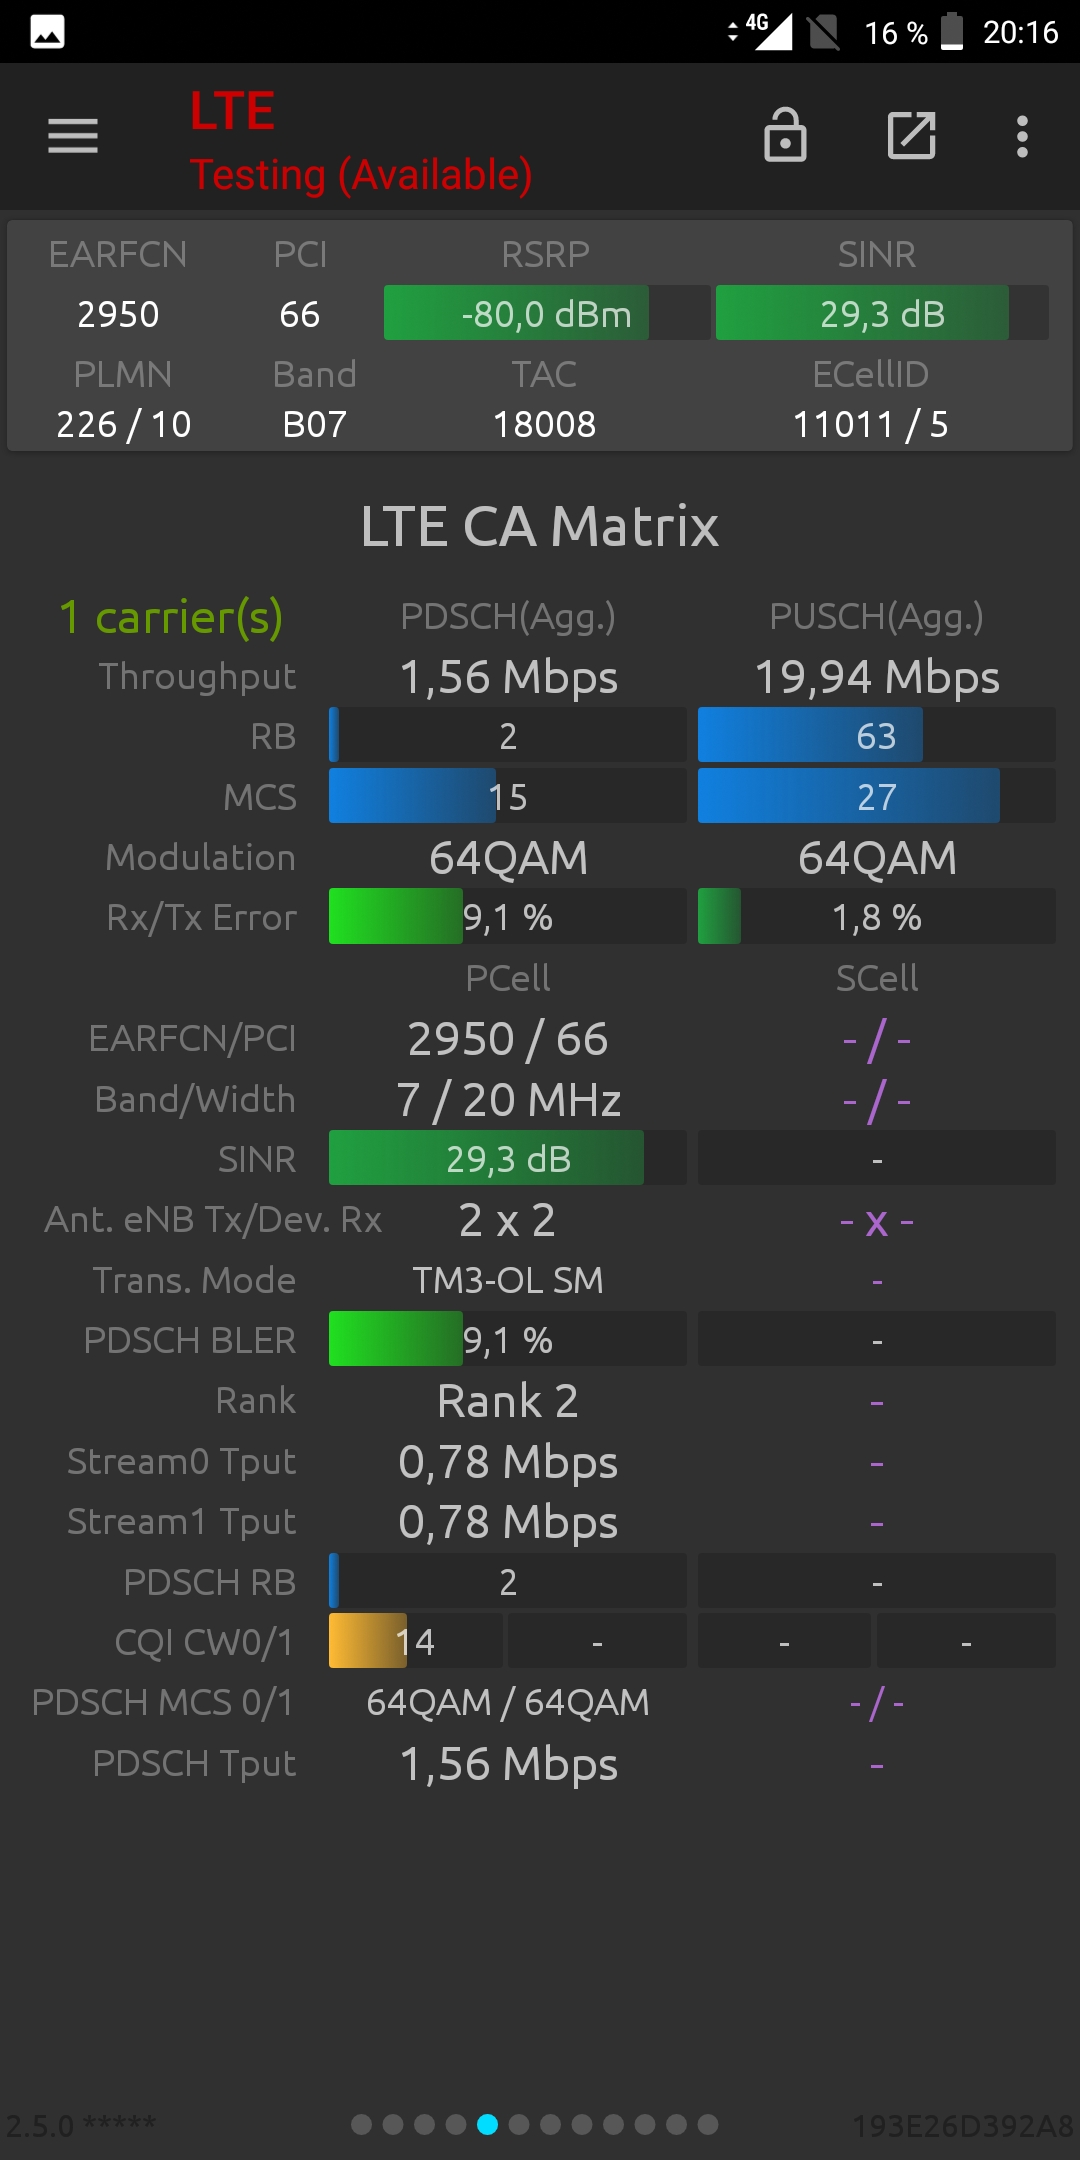Tap the CQI CW0 bar showing 14
Viewport: 1080px width, 2160px height.
[416, 1641]
